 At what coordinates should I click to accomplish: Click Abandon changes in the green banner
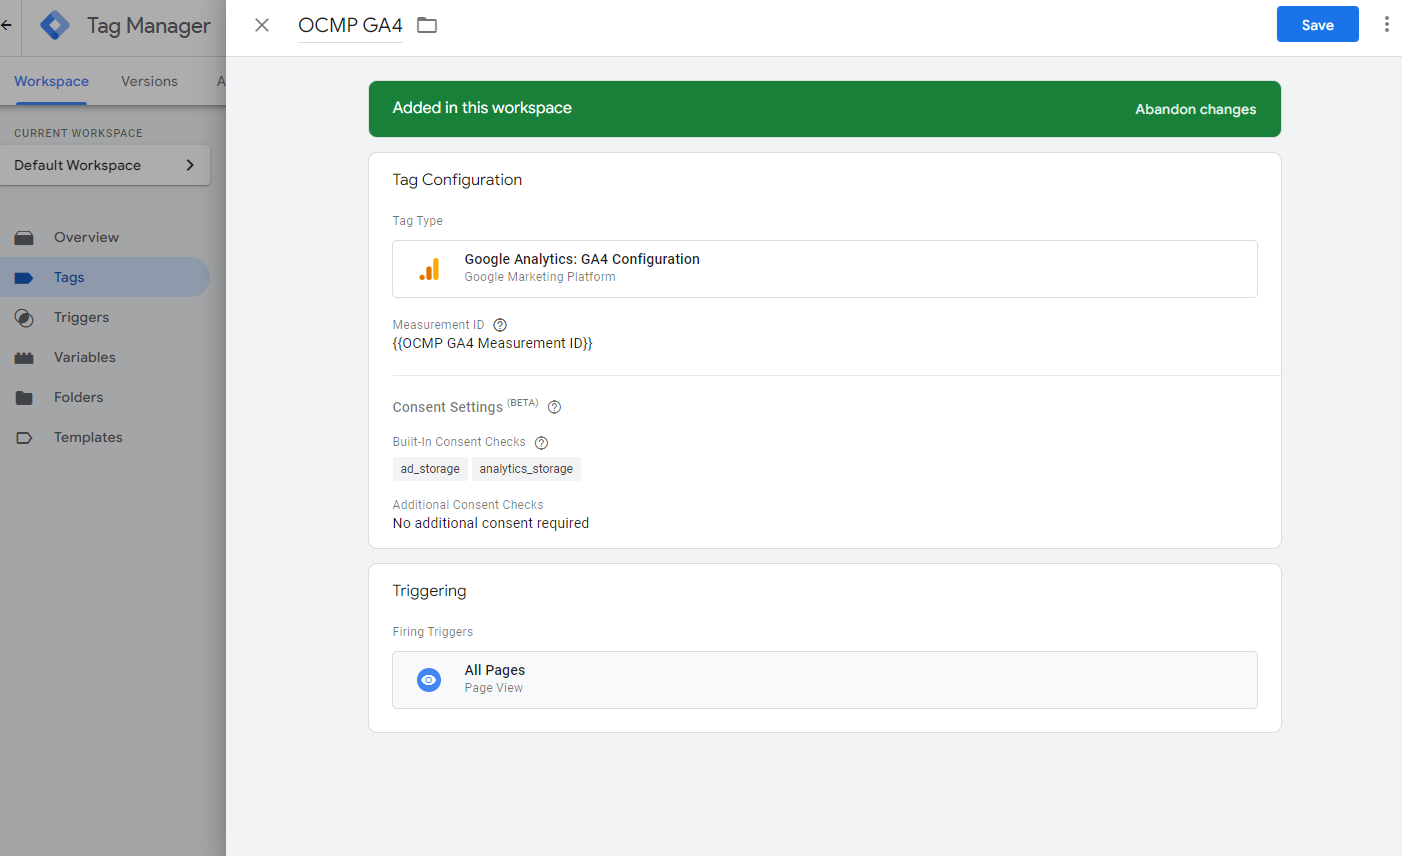point(1195,109)
